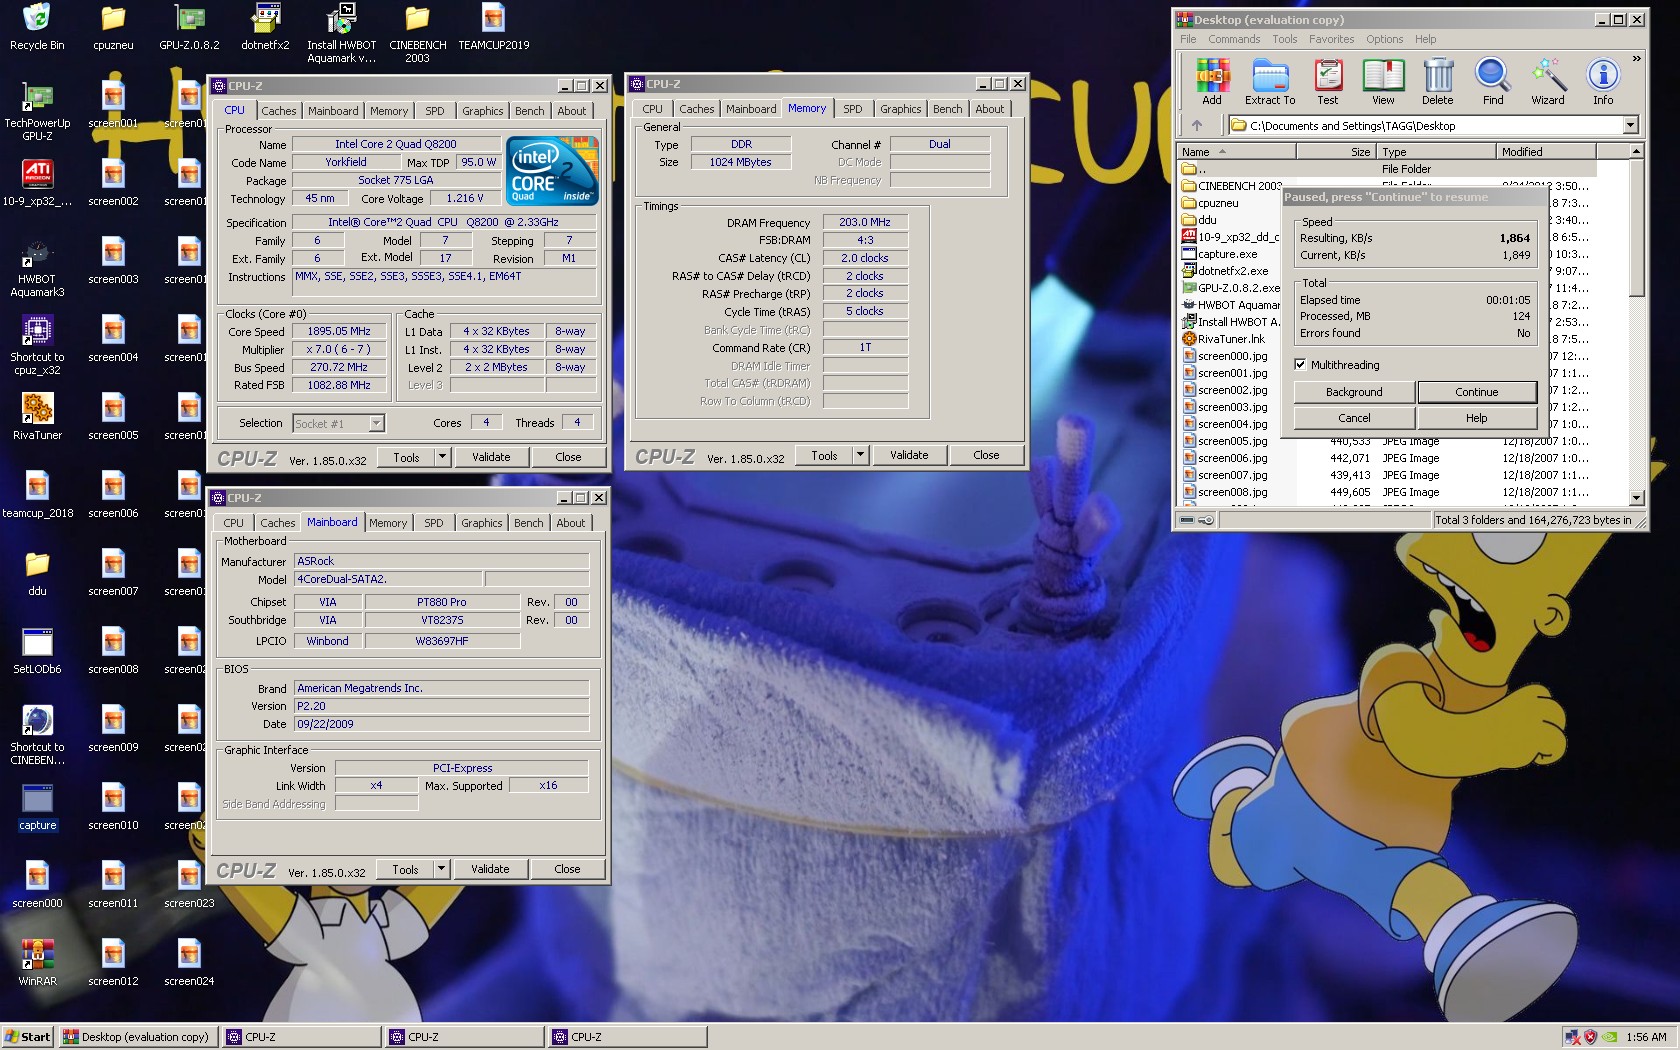Open Tools dropdown arrow in CPU tab window

click(x=441, y=457)
